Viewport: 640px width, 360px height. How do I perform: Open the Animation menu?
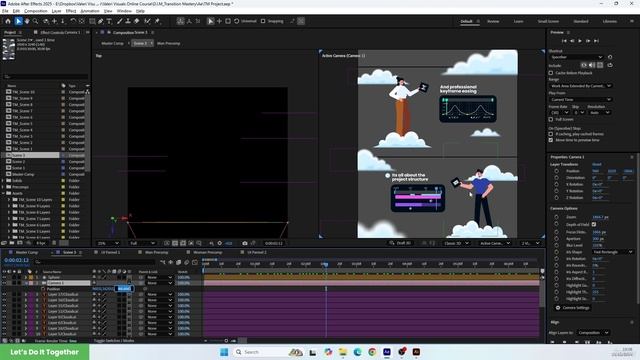pos(90,11)
